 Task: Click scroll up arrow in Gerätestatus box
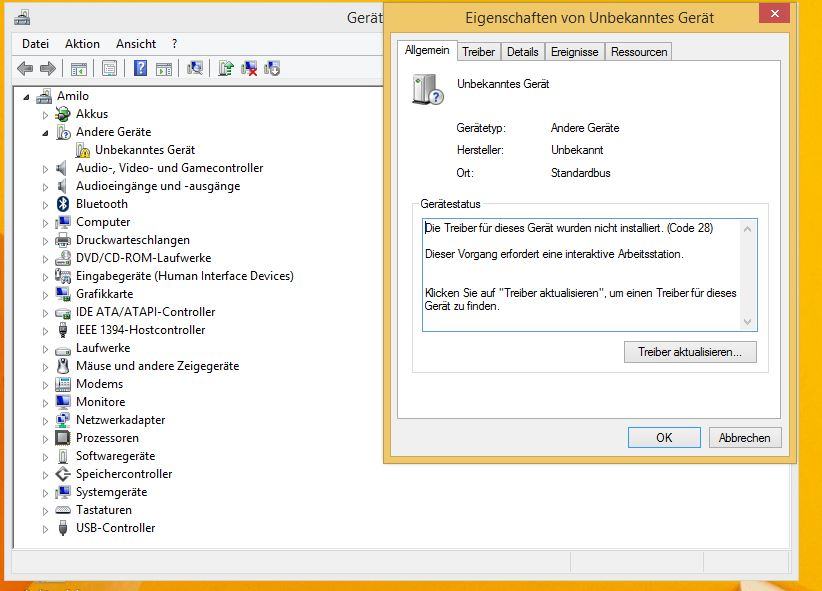point(748,229)
